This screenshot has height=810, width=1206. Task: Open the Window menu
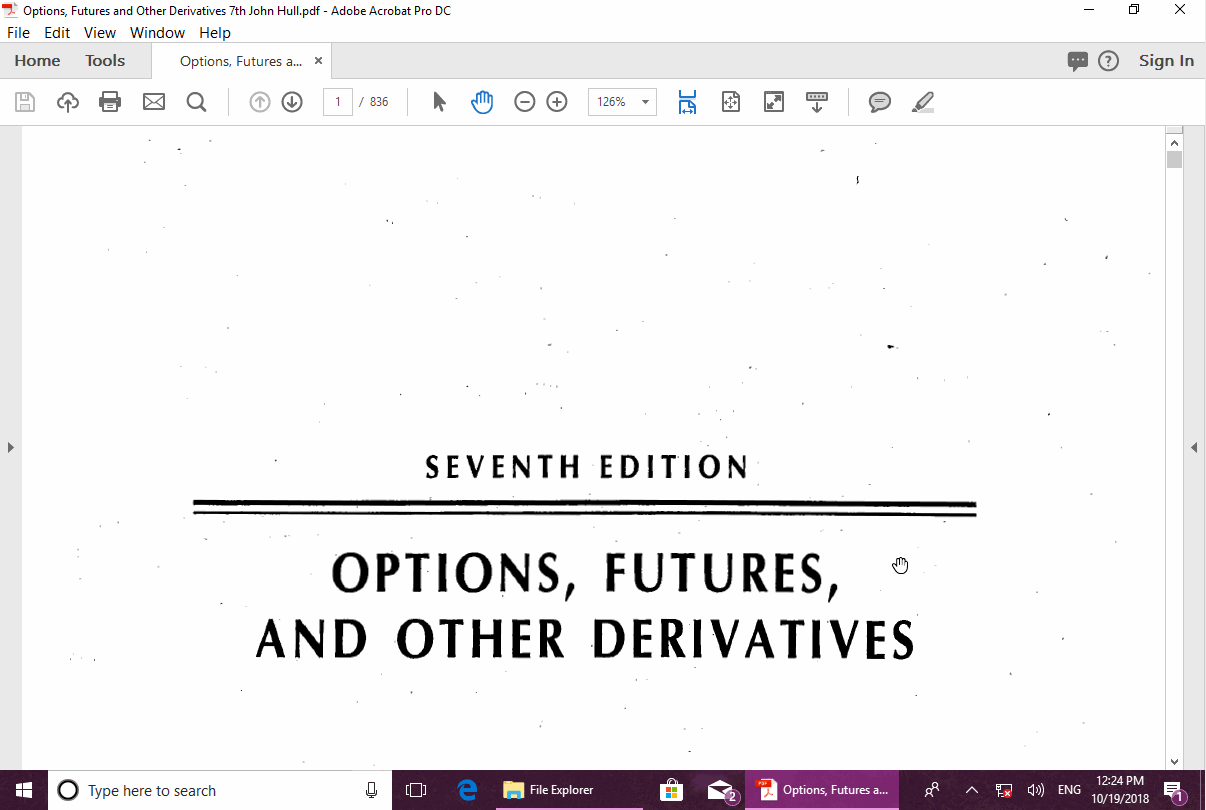pos(158,33)
